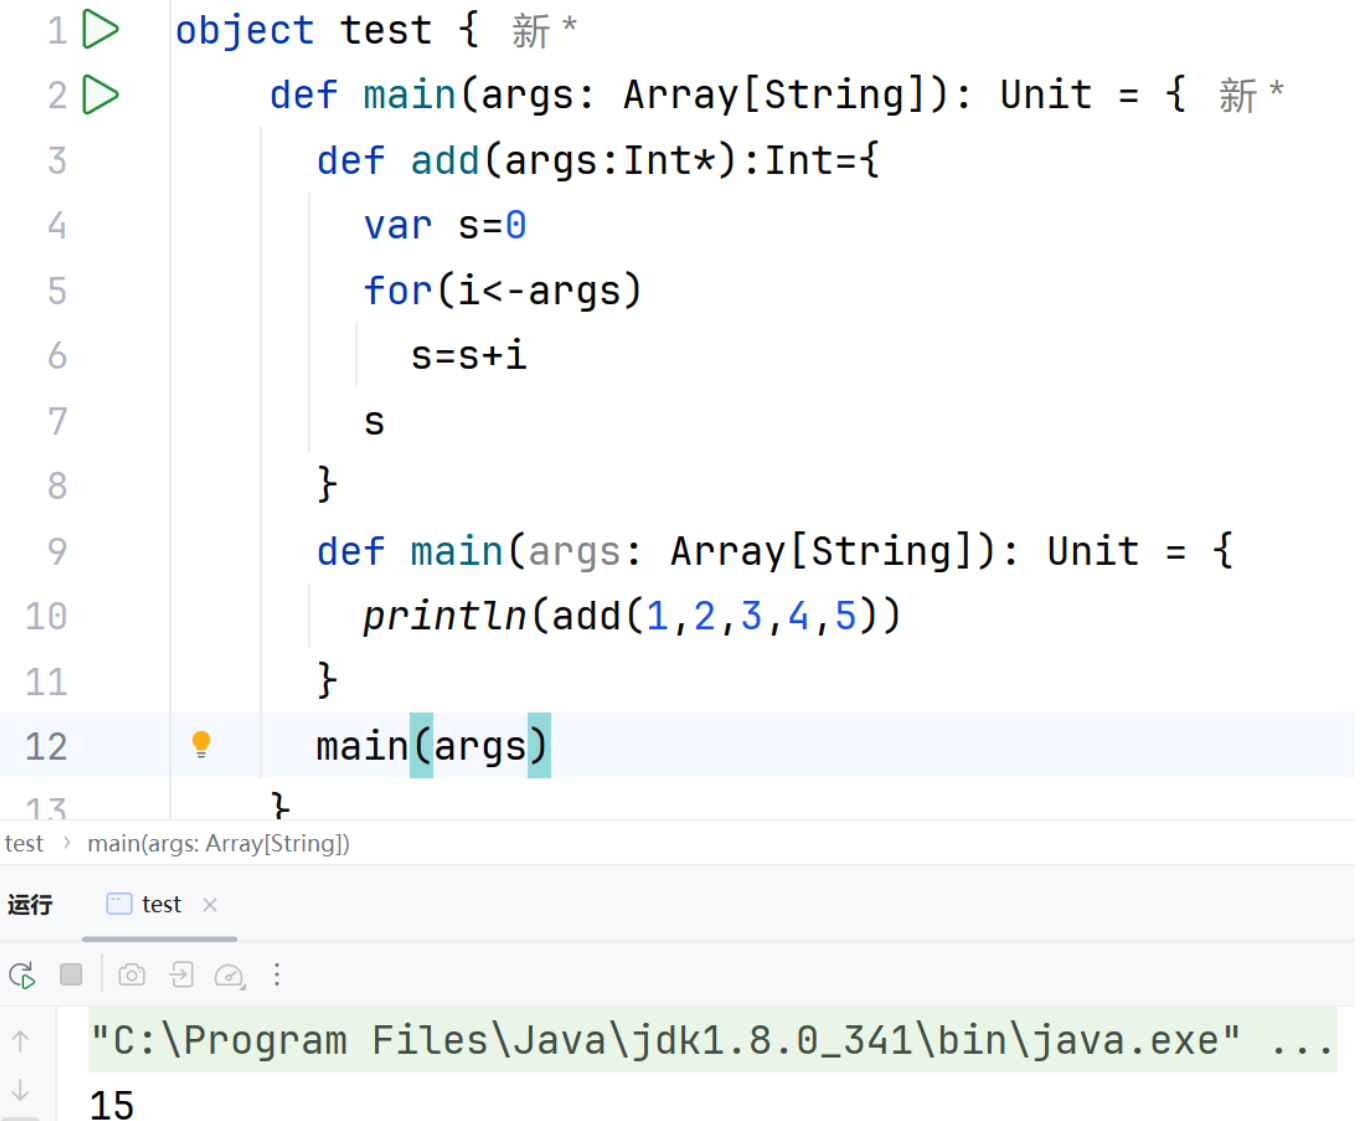Jump down the stack trace with the down arrow

click(x=20, y=1090)
